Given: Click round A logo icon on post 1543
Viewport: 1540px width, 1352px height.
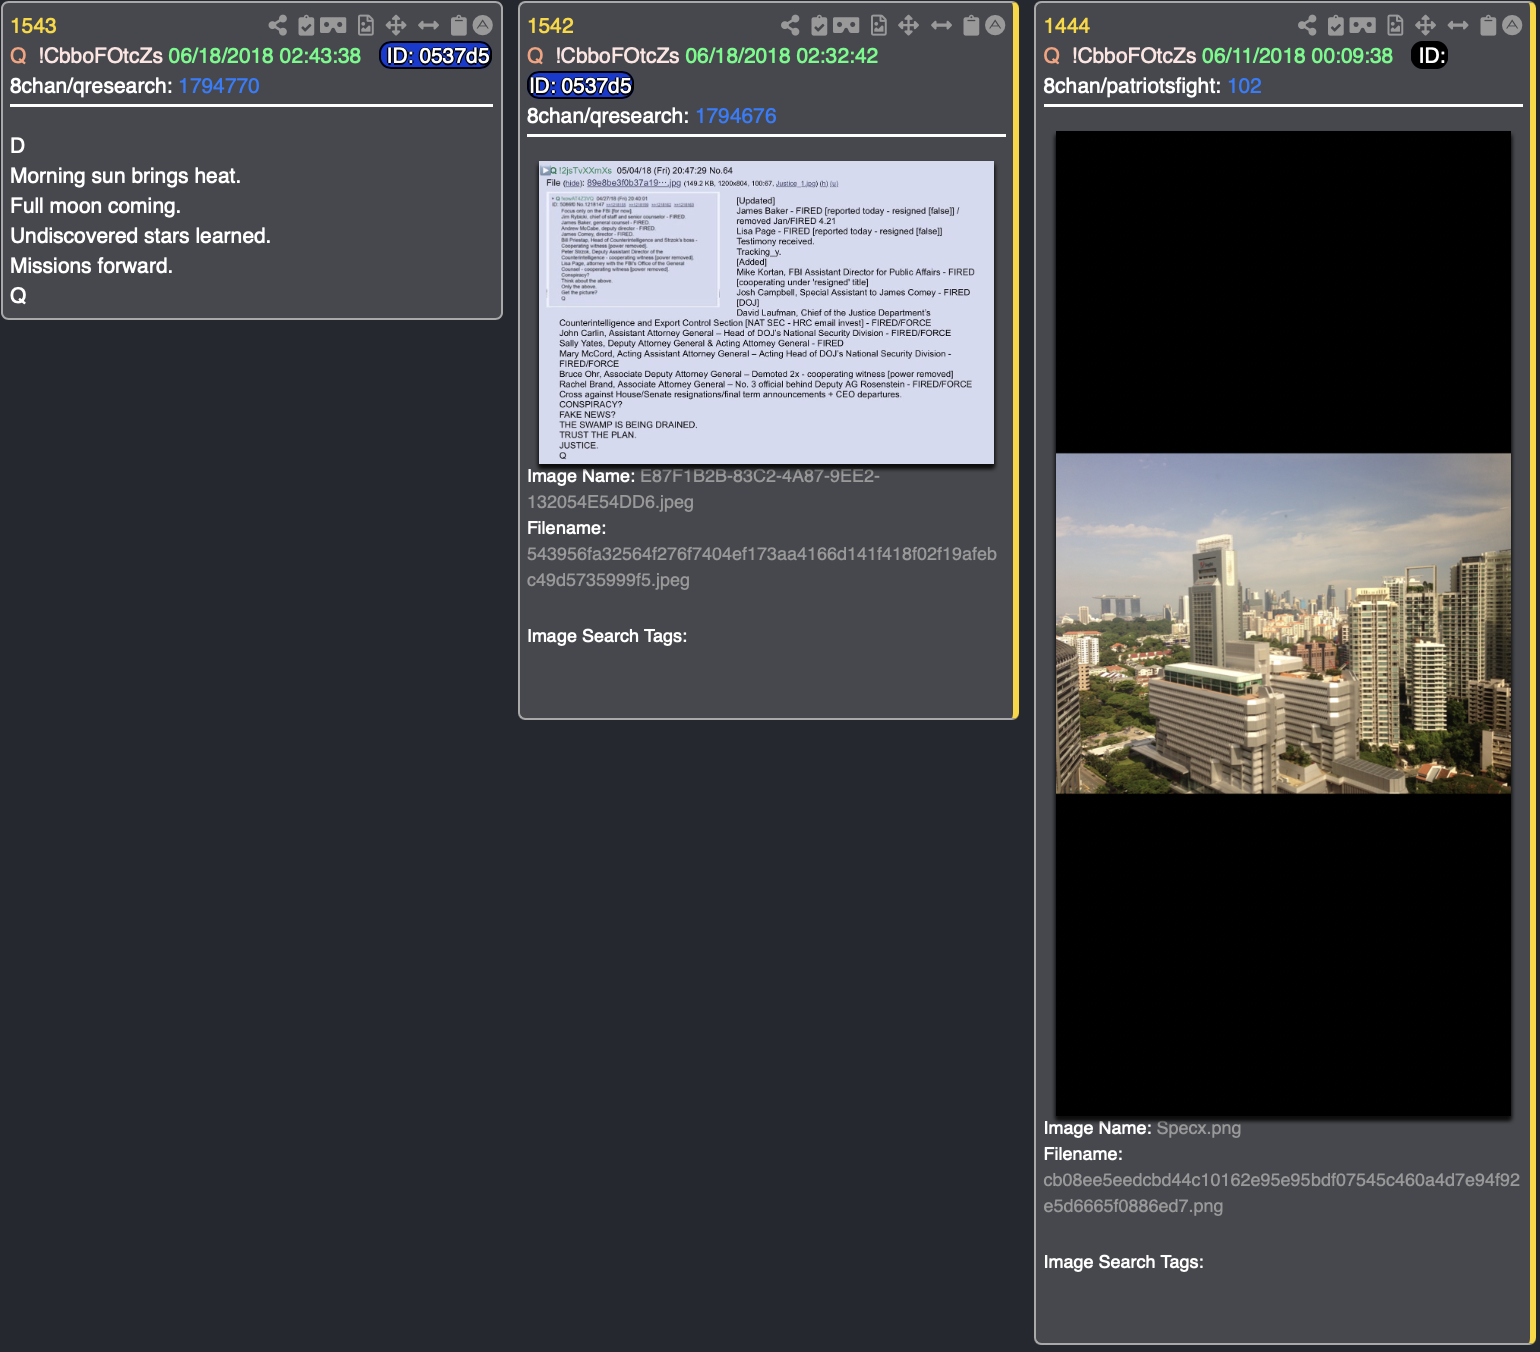Looking at the screenshot, I should (483, 25).
